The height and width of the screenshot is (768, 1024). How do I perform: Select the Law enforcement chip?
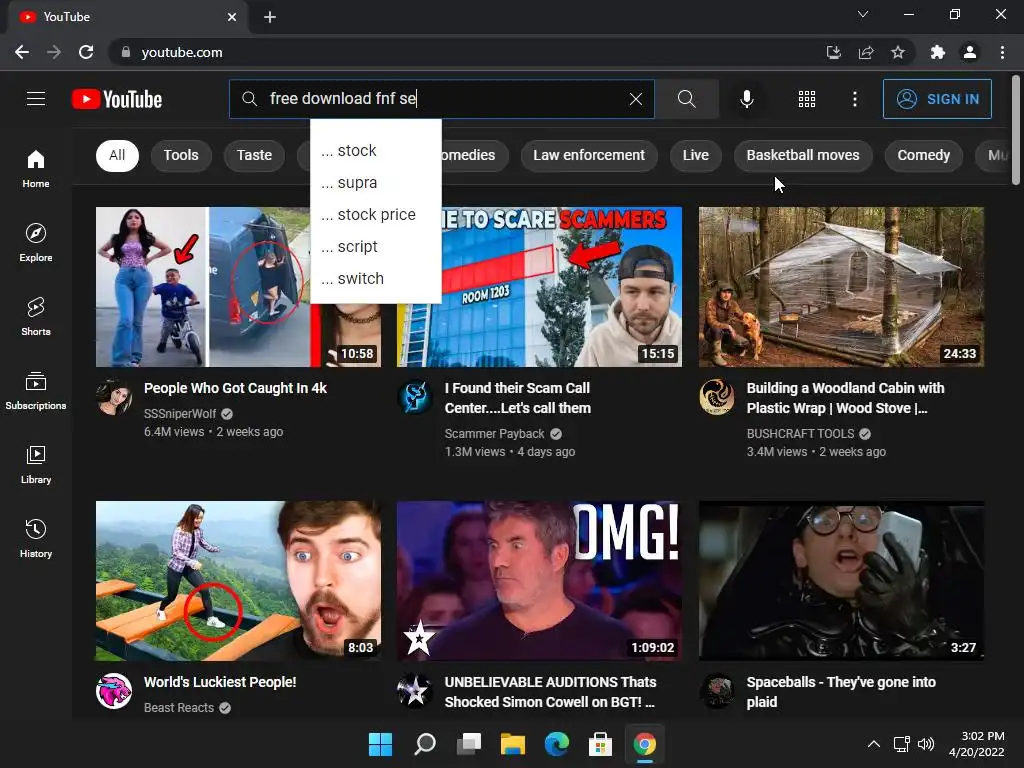tap(588, 155)
